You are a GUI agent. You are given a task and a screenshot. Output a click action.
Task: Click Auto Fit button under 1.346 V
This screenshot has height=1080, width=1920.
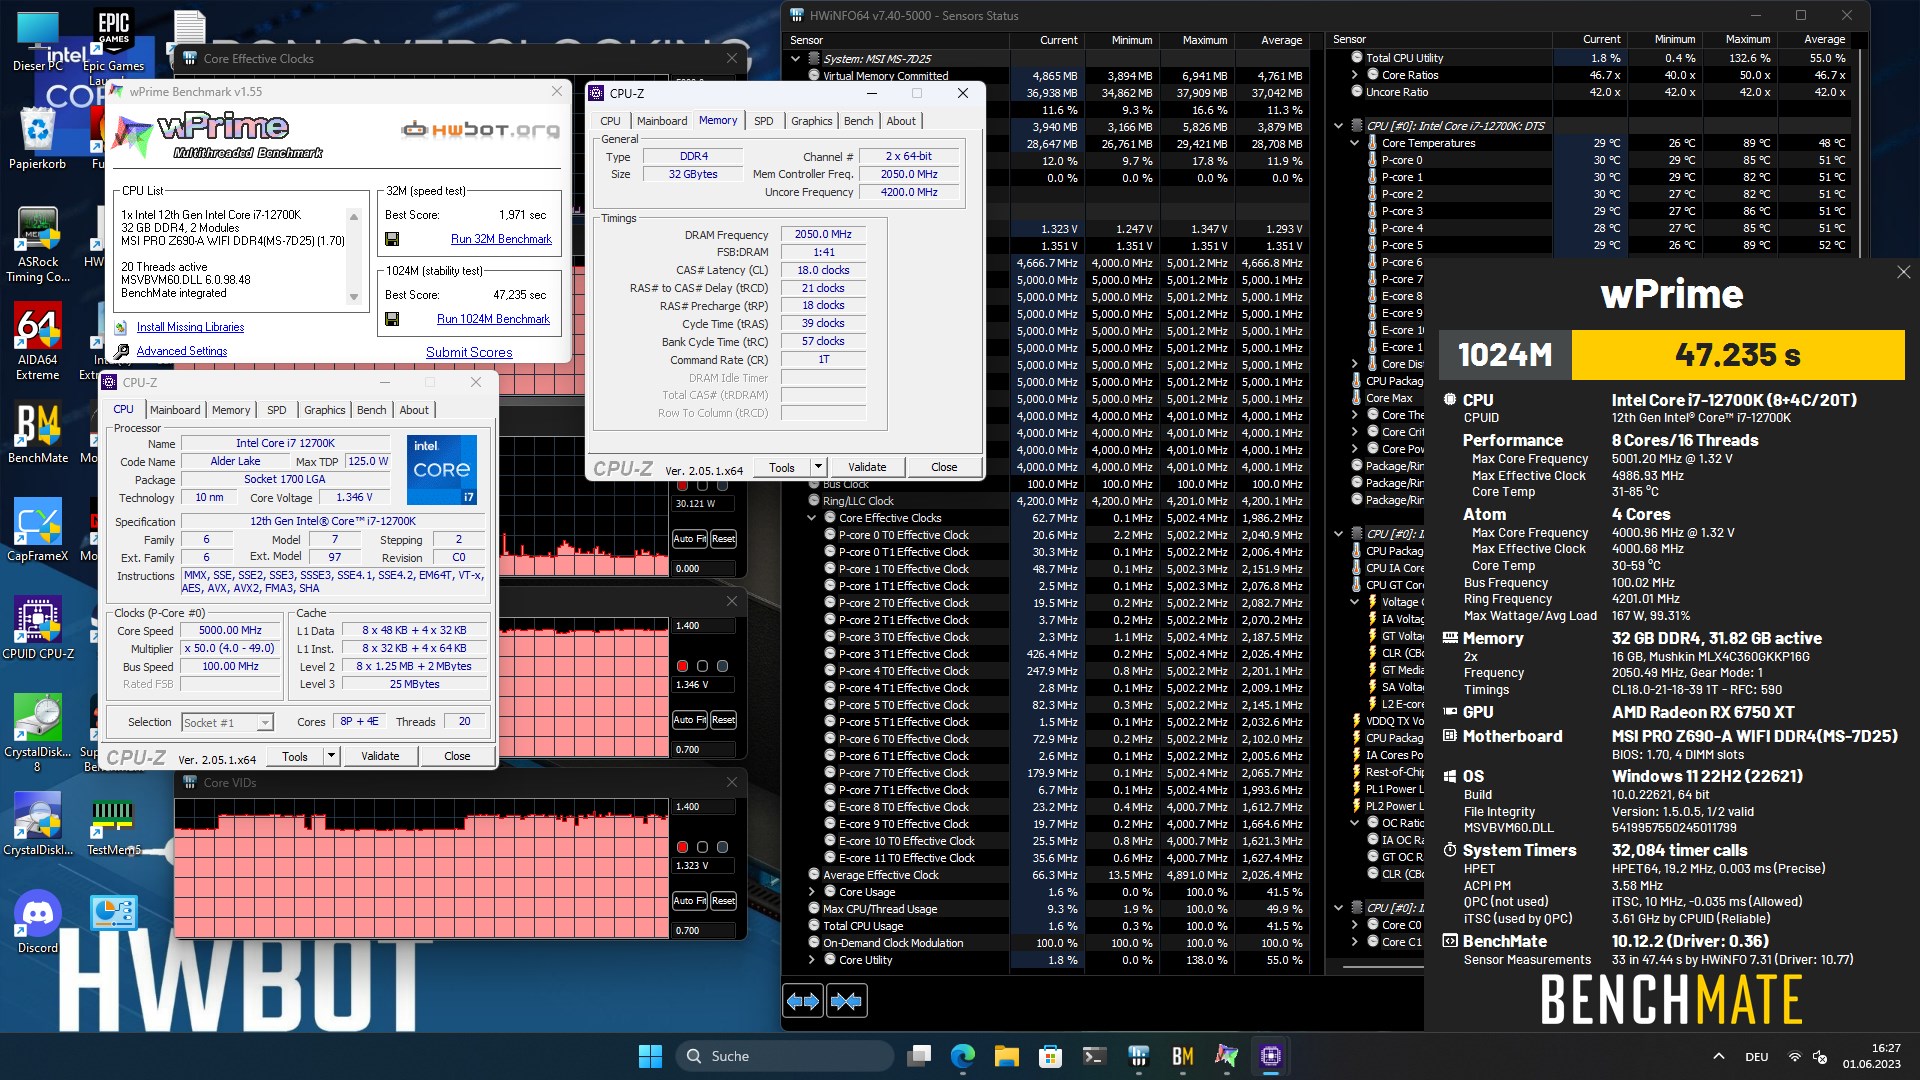pos(690,720)
